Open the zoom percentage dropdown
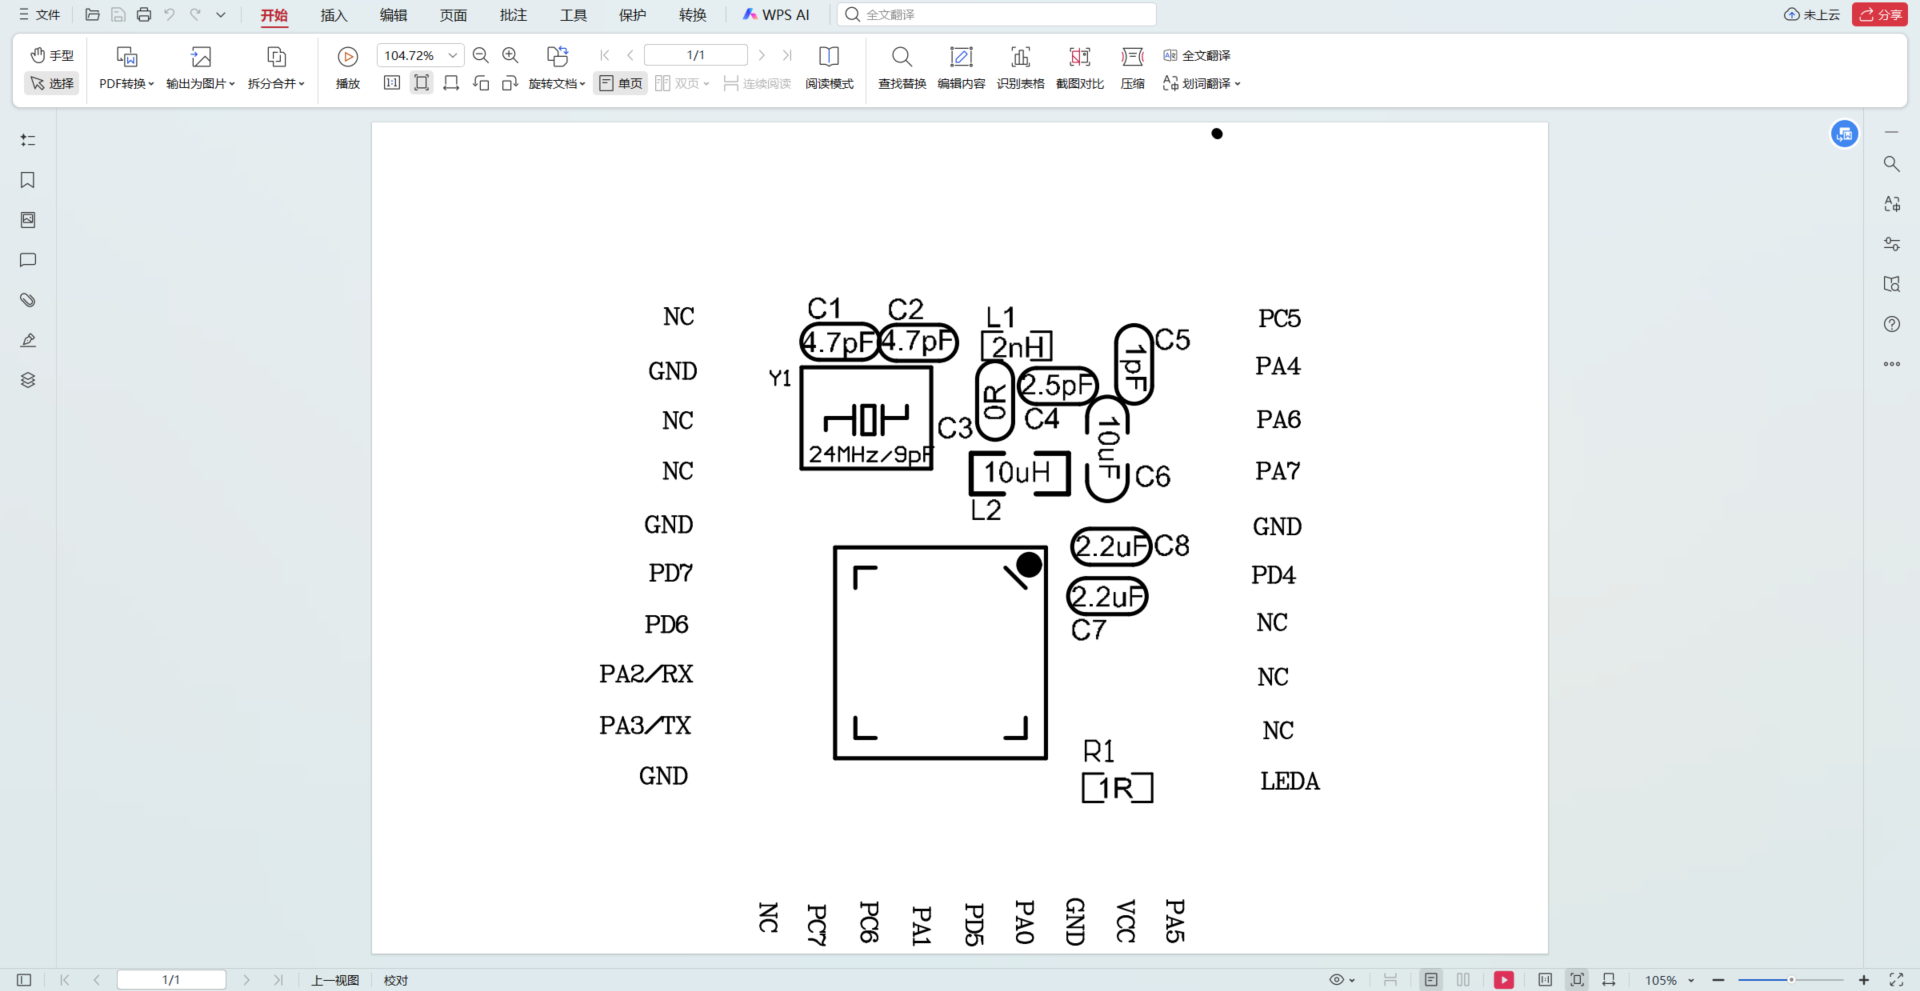 (x=452, y=56)
